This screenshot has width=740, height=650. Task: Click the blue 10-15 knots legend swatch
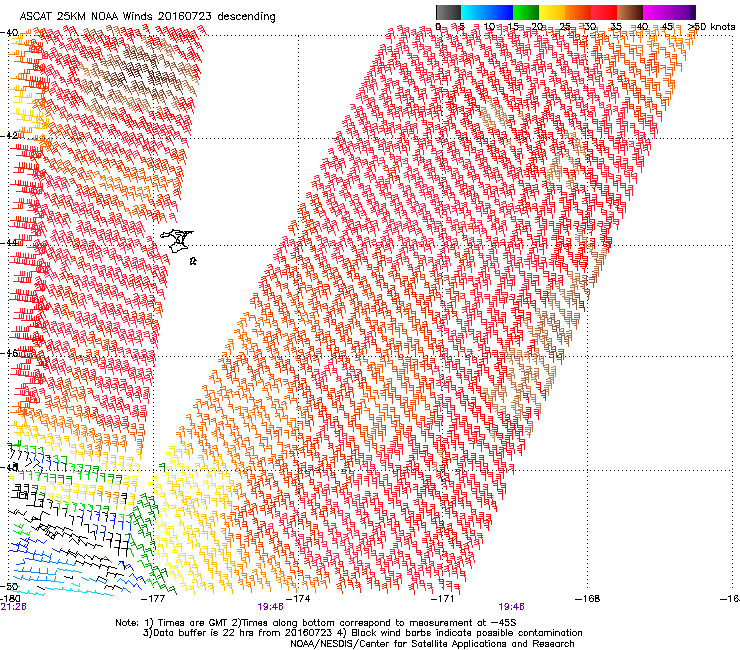500,12
